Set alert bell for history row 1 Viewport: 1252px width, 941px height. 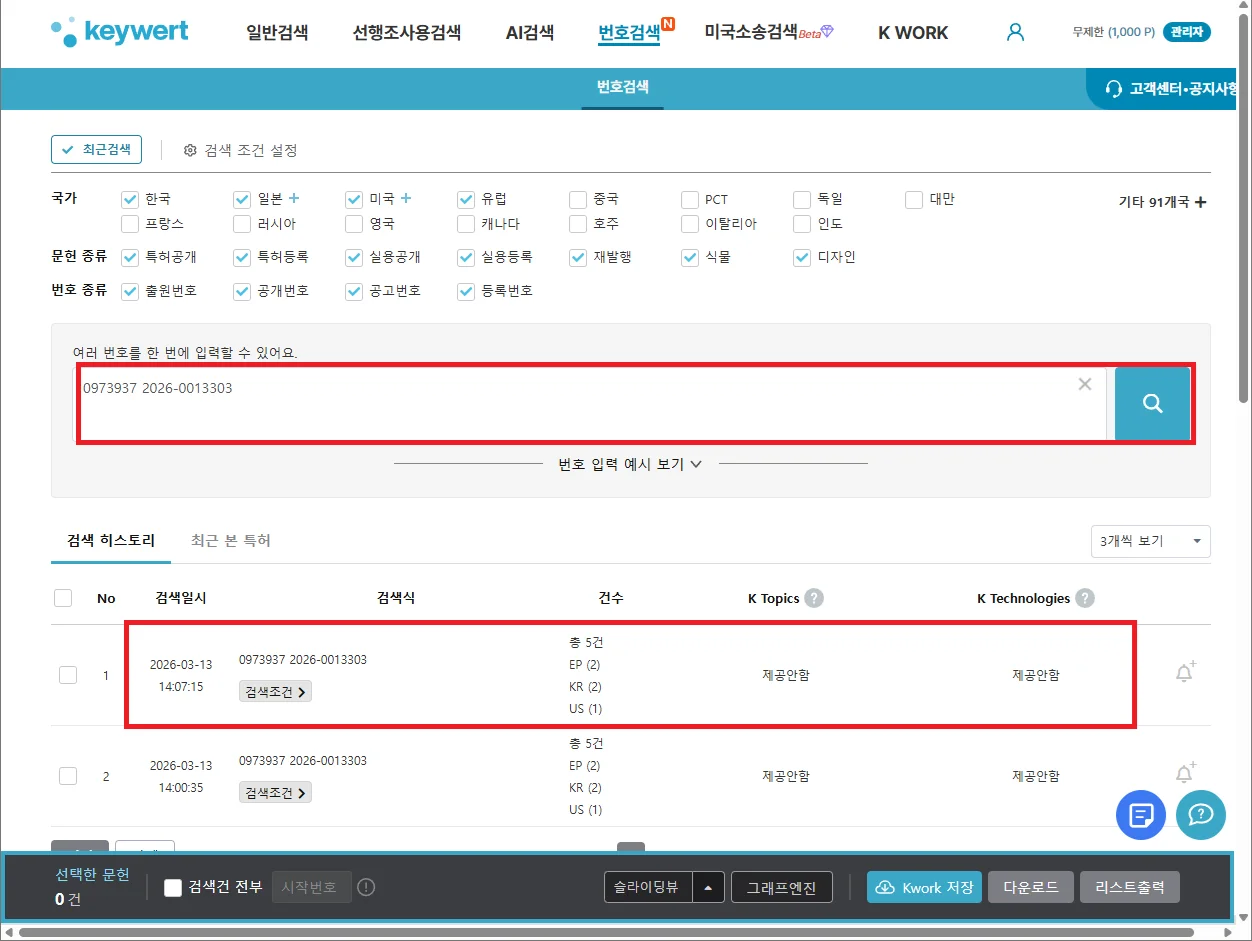(x=1185, y=673)
